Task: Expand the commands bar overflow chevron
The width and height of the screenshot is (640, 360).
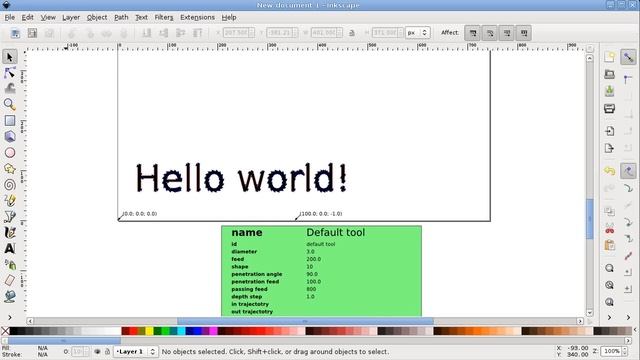Action: coord(609,317)
